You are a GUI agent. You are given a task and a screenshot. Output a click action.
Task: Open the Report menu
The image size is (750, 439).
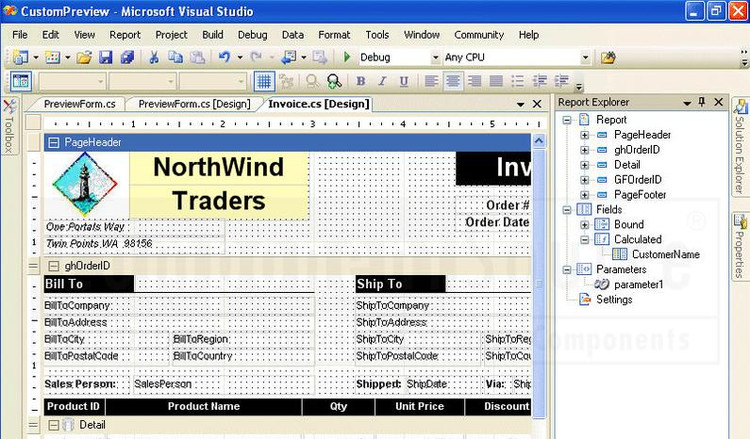(125, 34)
